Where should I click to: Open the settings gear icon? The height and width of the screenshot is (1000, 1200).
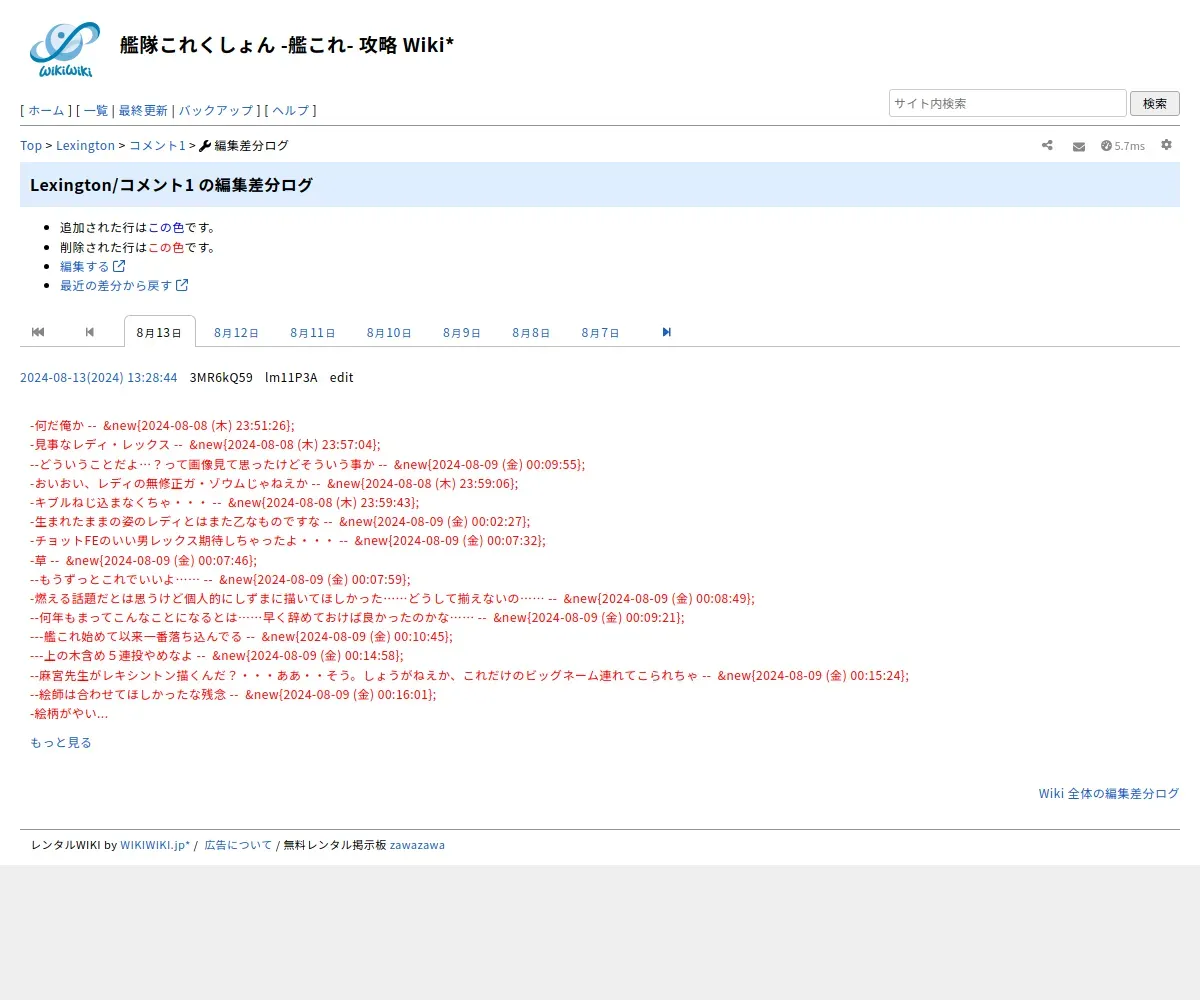(1166, 145)
